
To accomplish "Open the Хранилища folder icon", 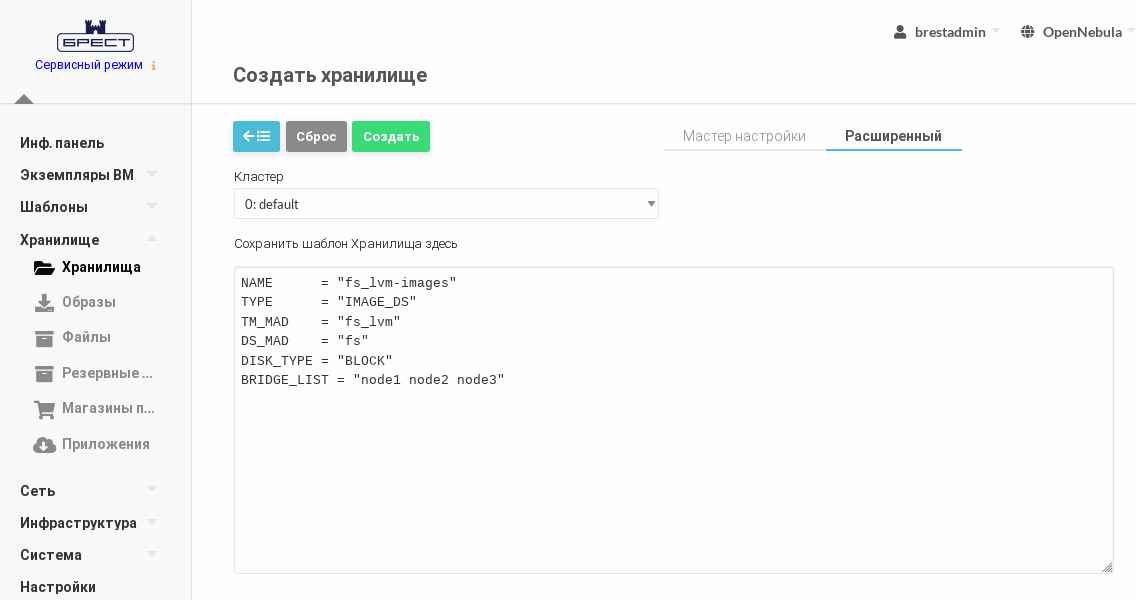I will pyautogui.click(x=44, y=267).
